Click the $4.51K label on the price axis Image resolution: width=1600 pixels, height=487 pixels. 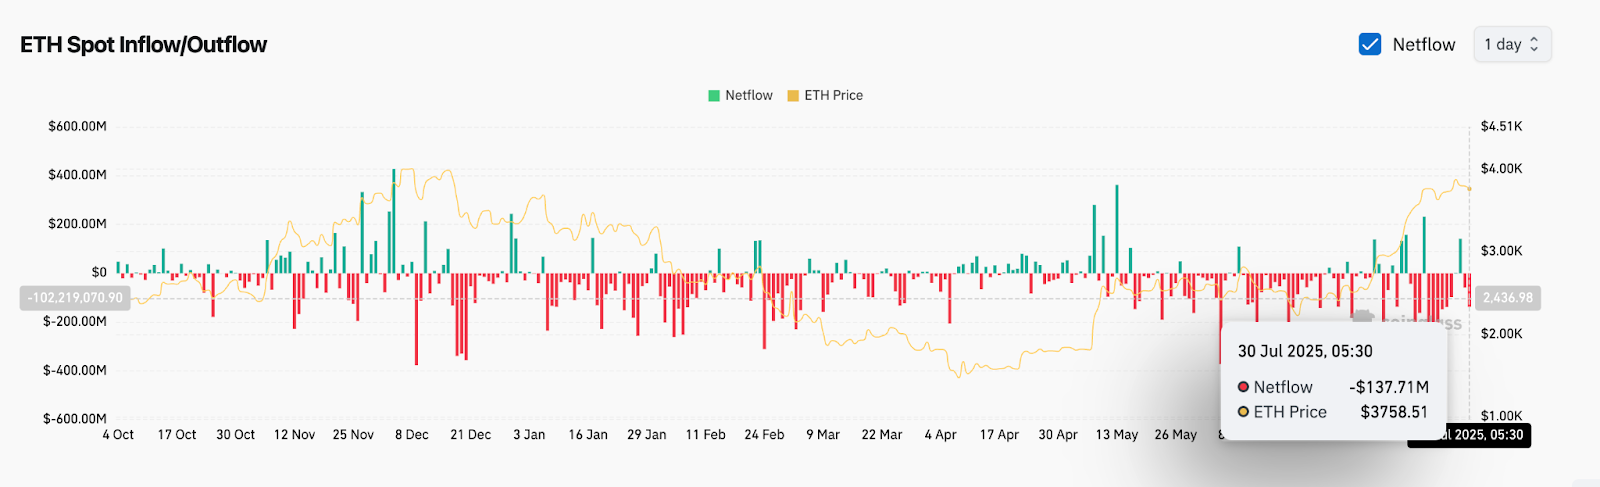point(1501,126)
